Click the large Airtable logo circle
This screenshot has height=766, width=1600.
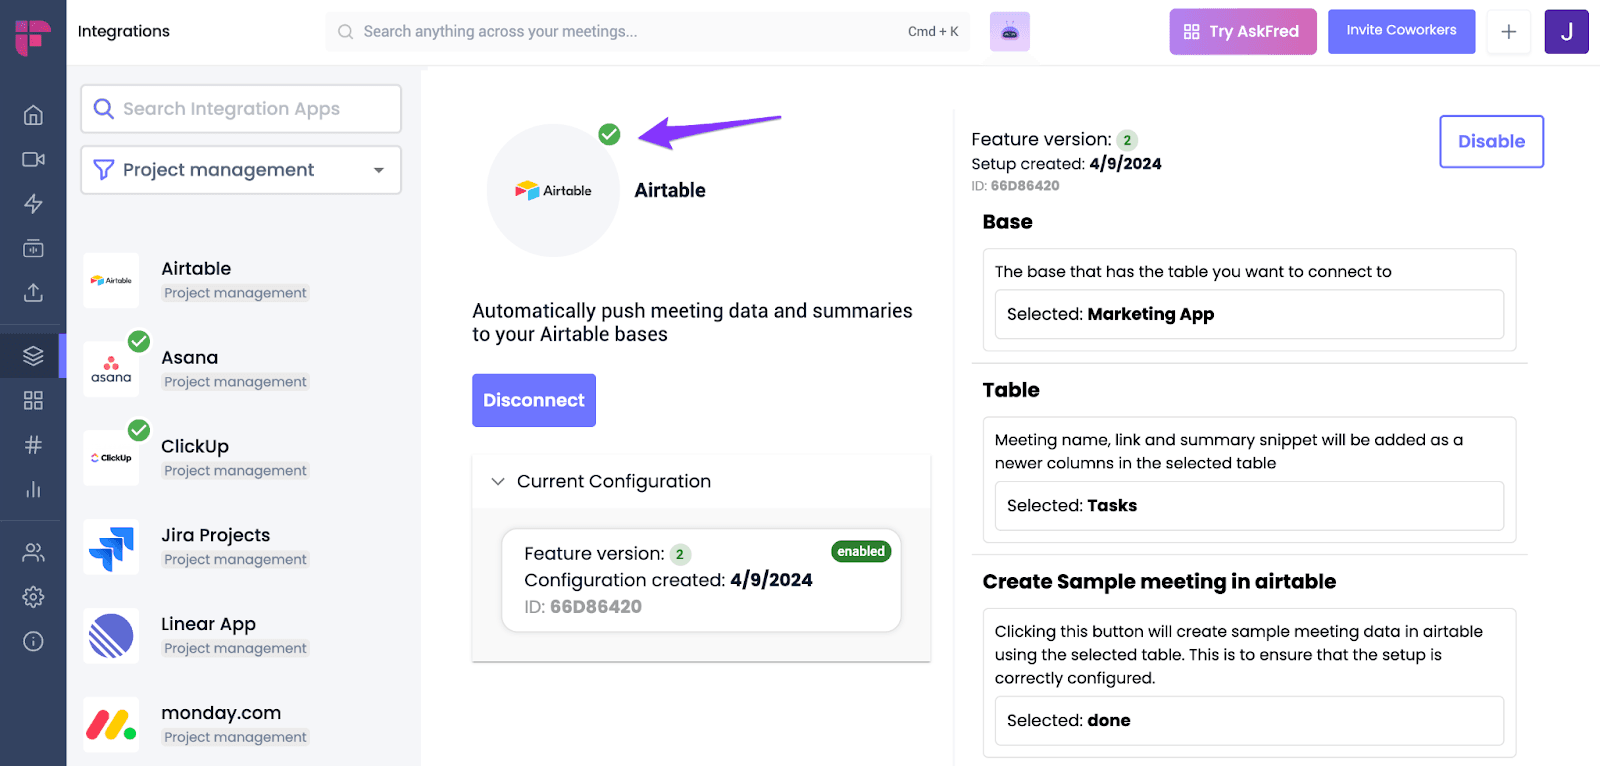pos(553,190)
